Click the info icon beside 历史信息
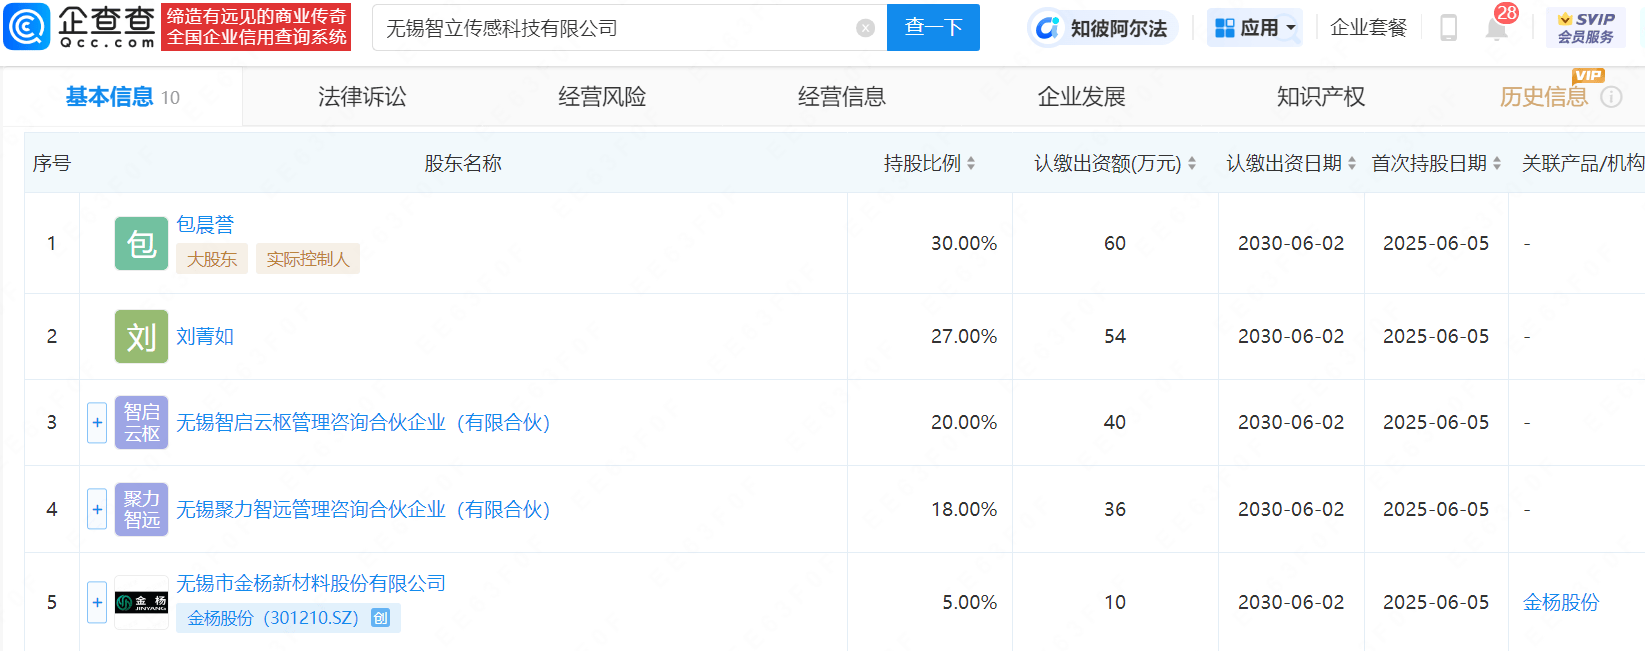The height and width of the screenshot is (651, 1645). tap(1611, 97)
